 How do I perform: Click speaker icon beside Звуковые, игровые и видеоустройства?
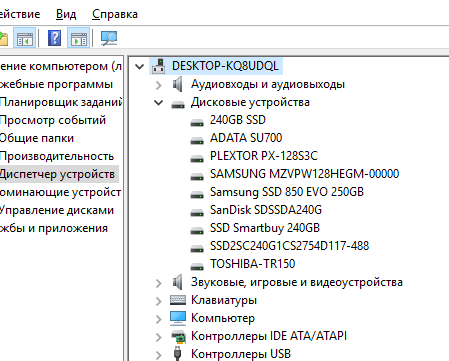click(x=178, y=282)
